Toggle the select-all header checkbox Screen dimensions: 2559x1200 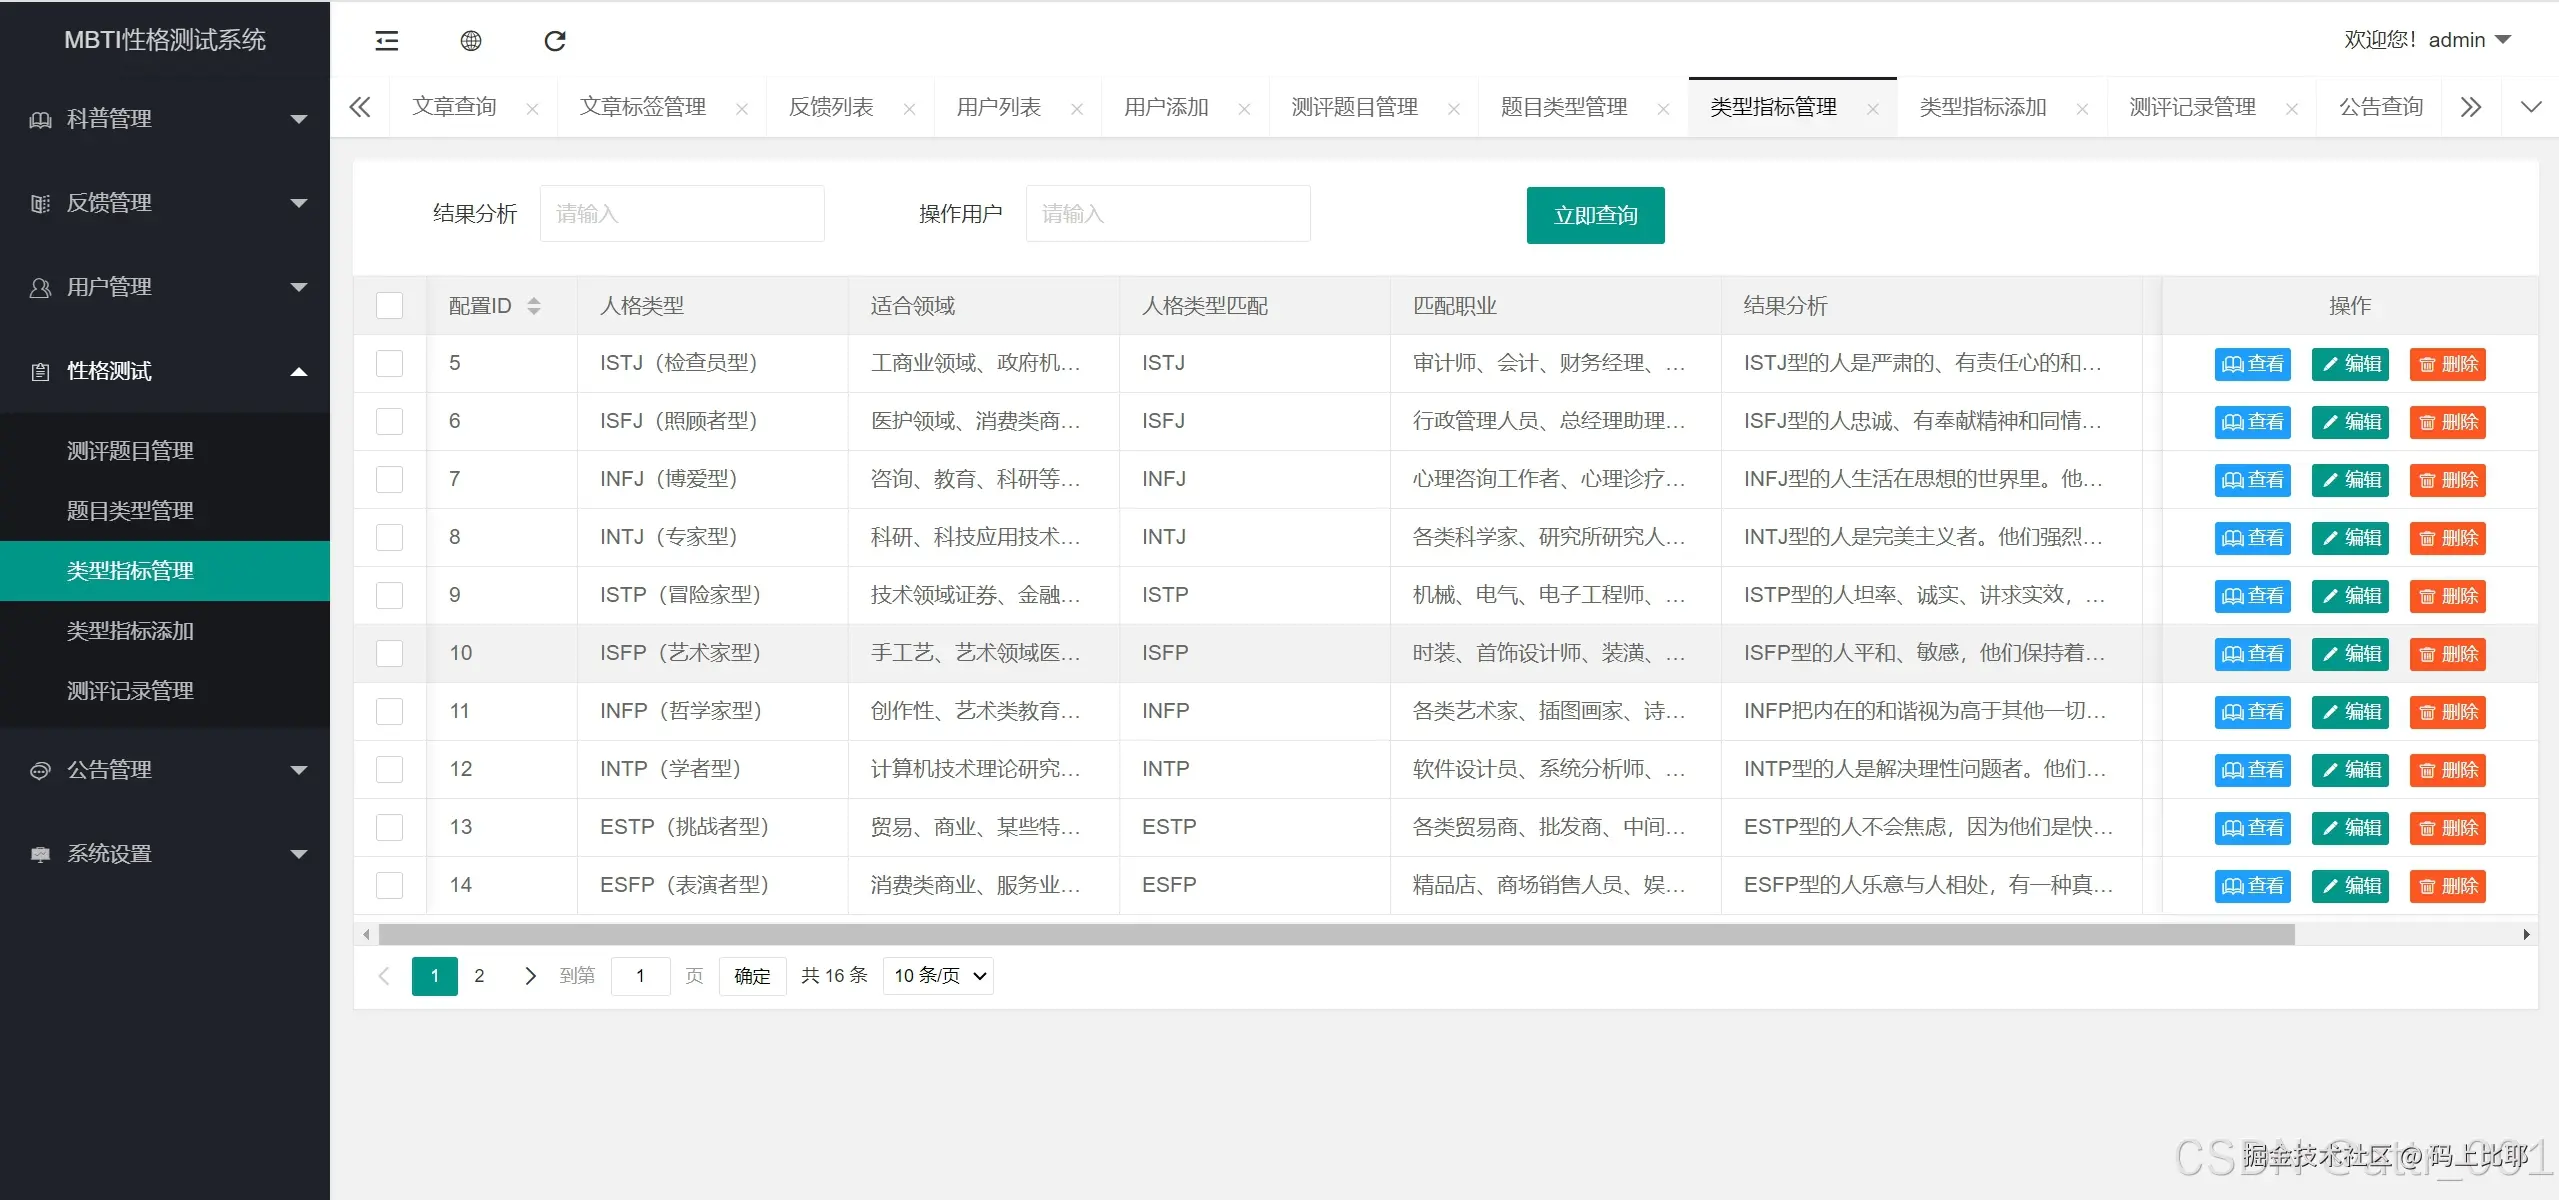(389, 306)
